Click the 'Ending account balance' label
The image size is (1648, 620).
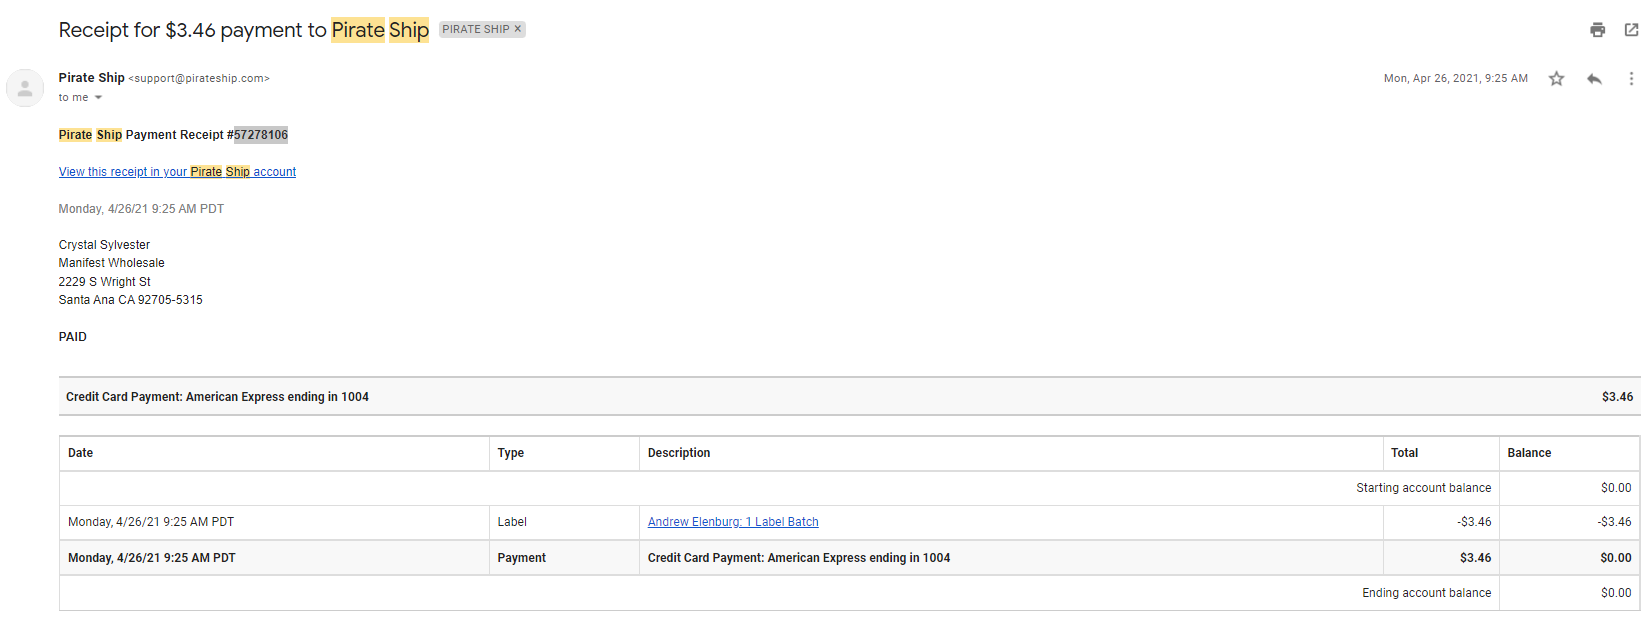point(1426,593)
